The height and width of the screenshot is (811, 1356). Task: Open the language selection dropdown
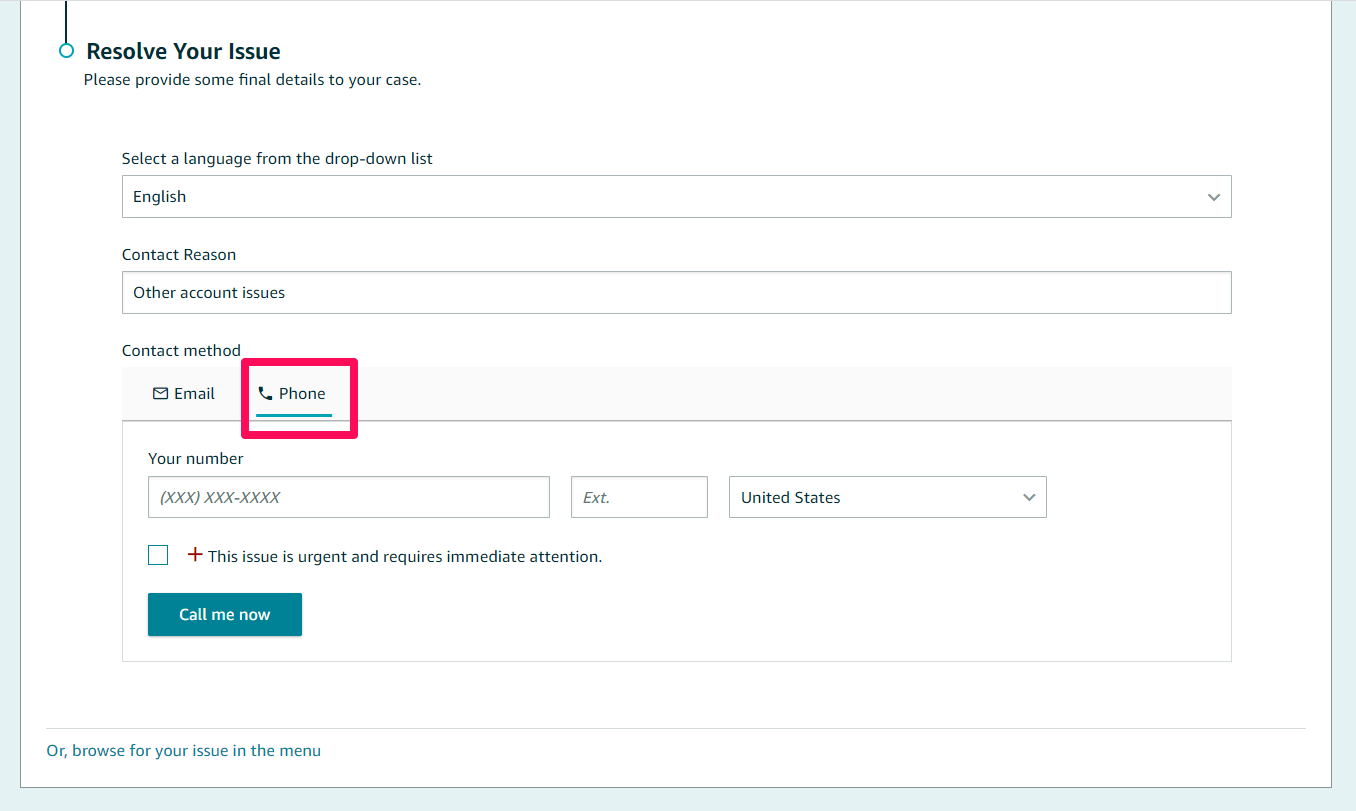coord(676,196)
